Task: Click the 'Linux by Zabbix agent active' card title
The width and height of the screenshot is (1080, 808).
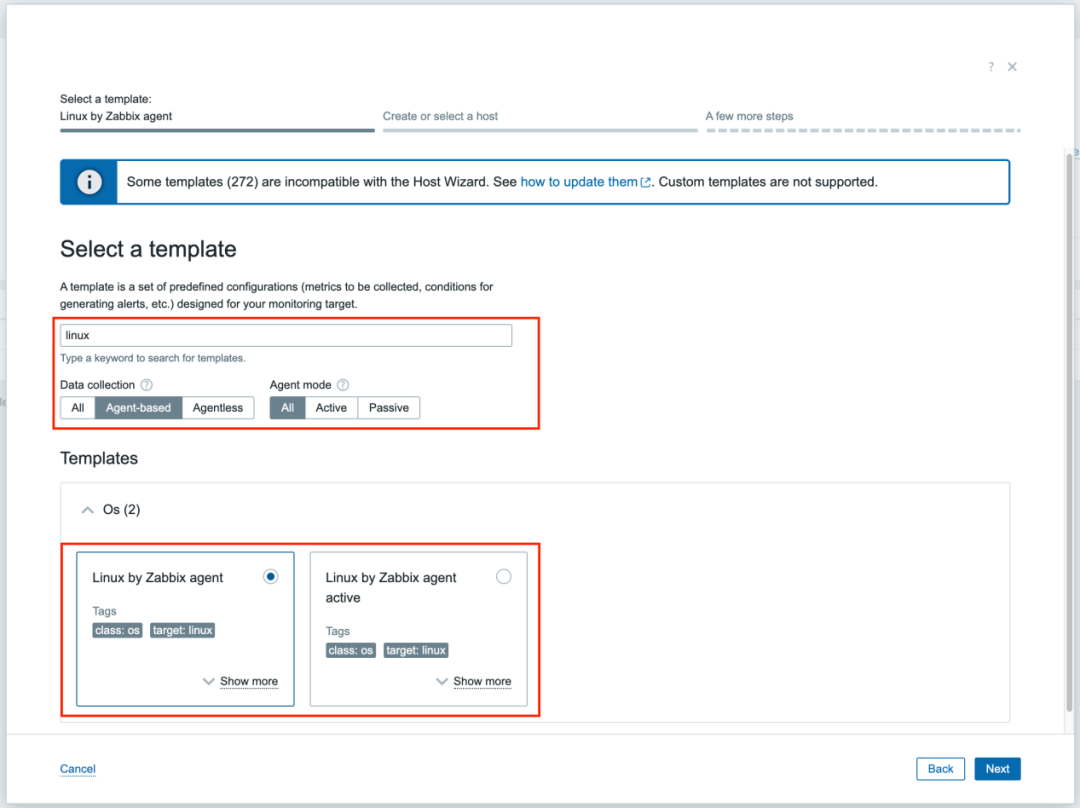Action: [x=391, y=588]
